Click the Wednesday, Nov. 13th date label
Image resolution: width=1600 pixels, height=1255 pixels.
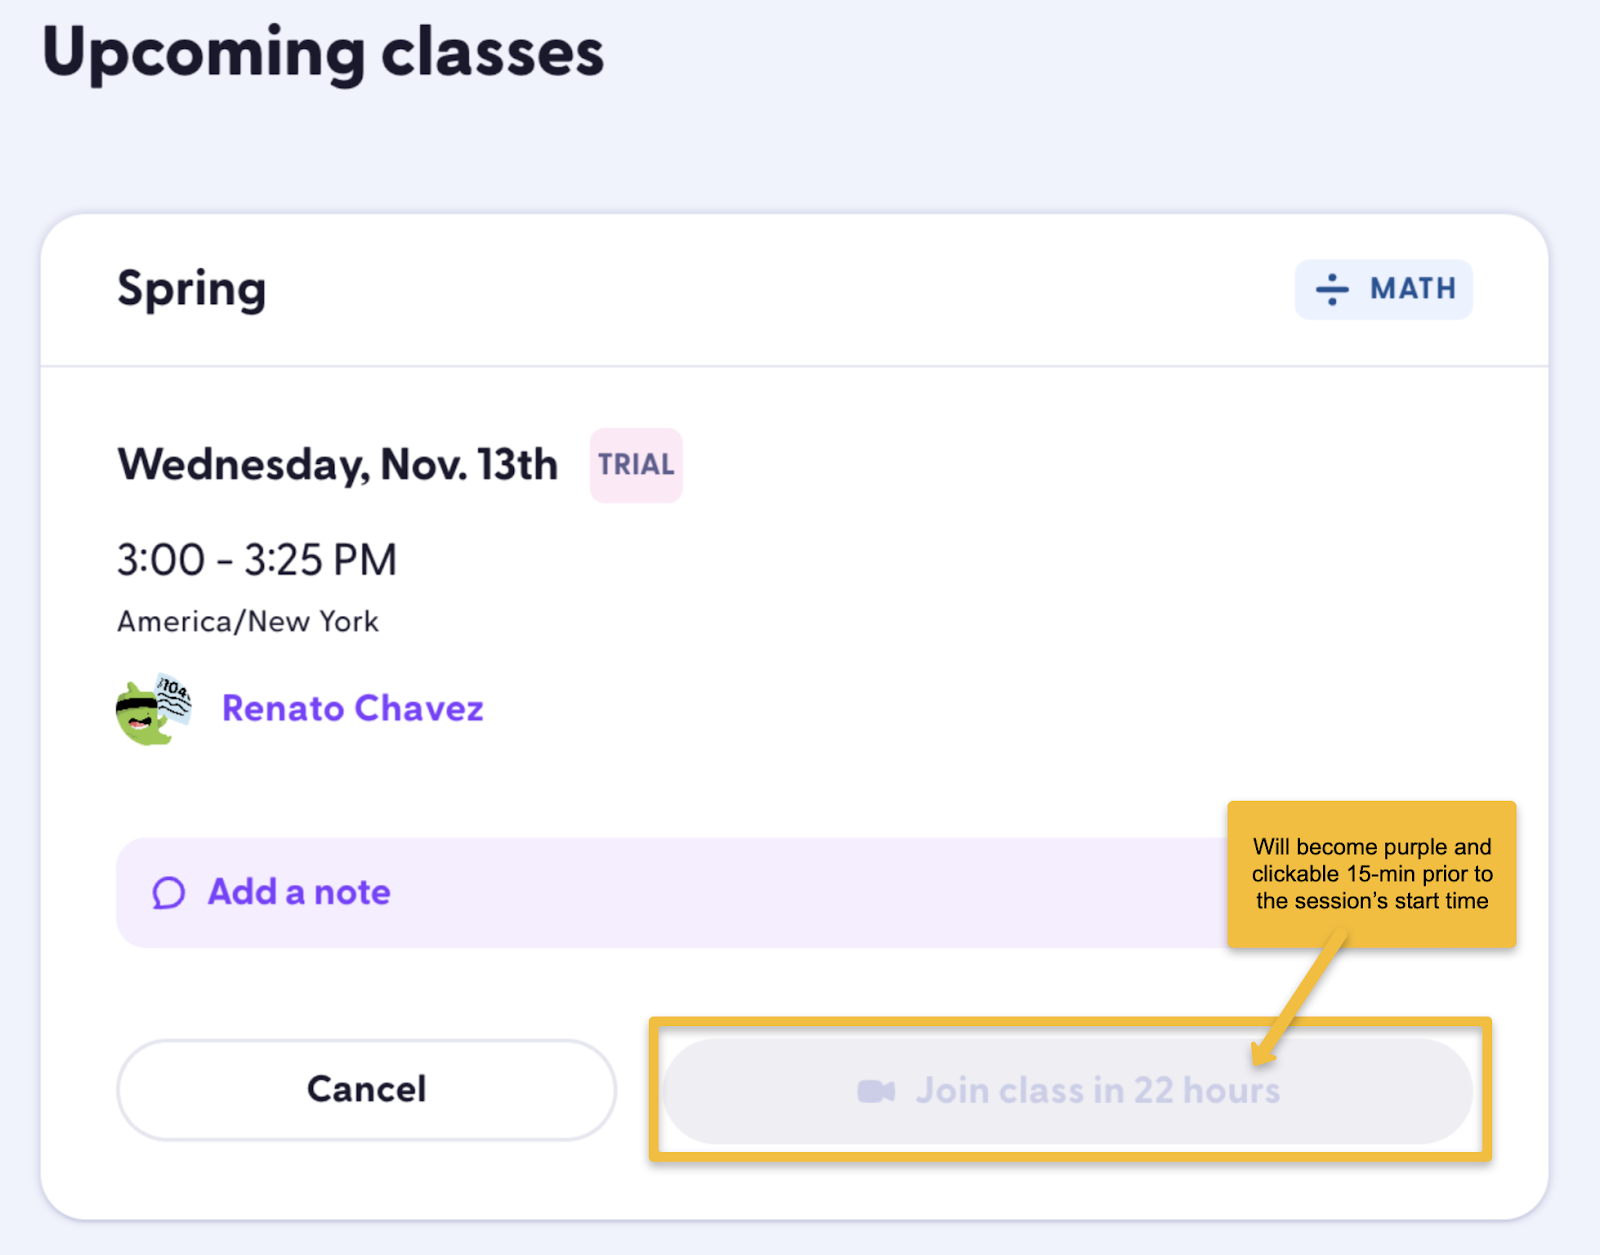[337, 463]
